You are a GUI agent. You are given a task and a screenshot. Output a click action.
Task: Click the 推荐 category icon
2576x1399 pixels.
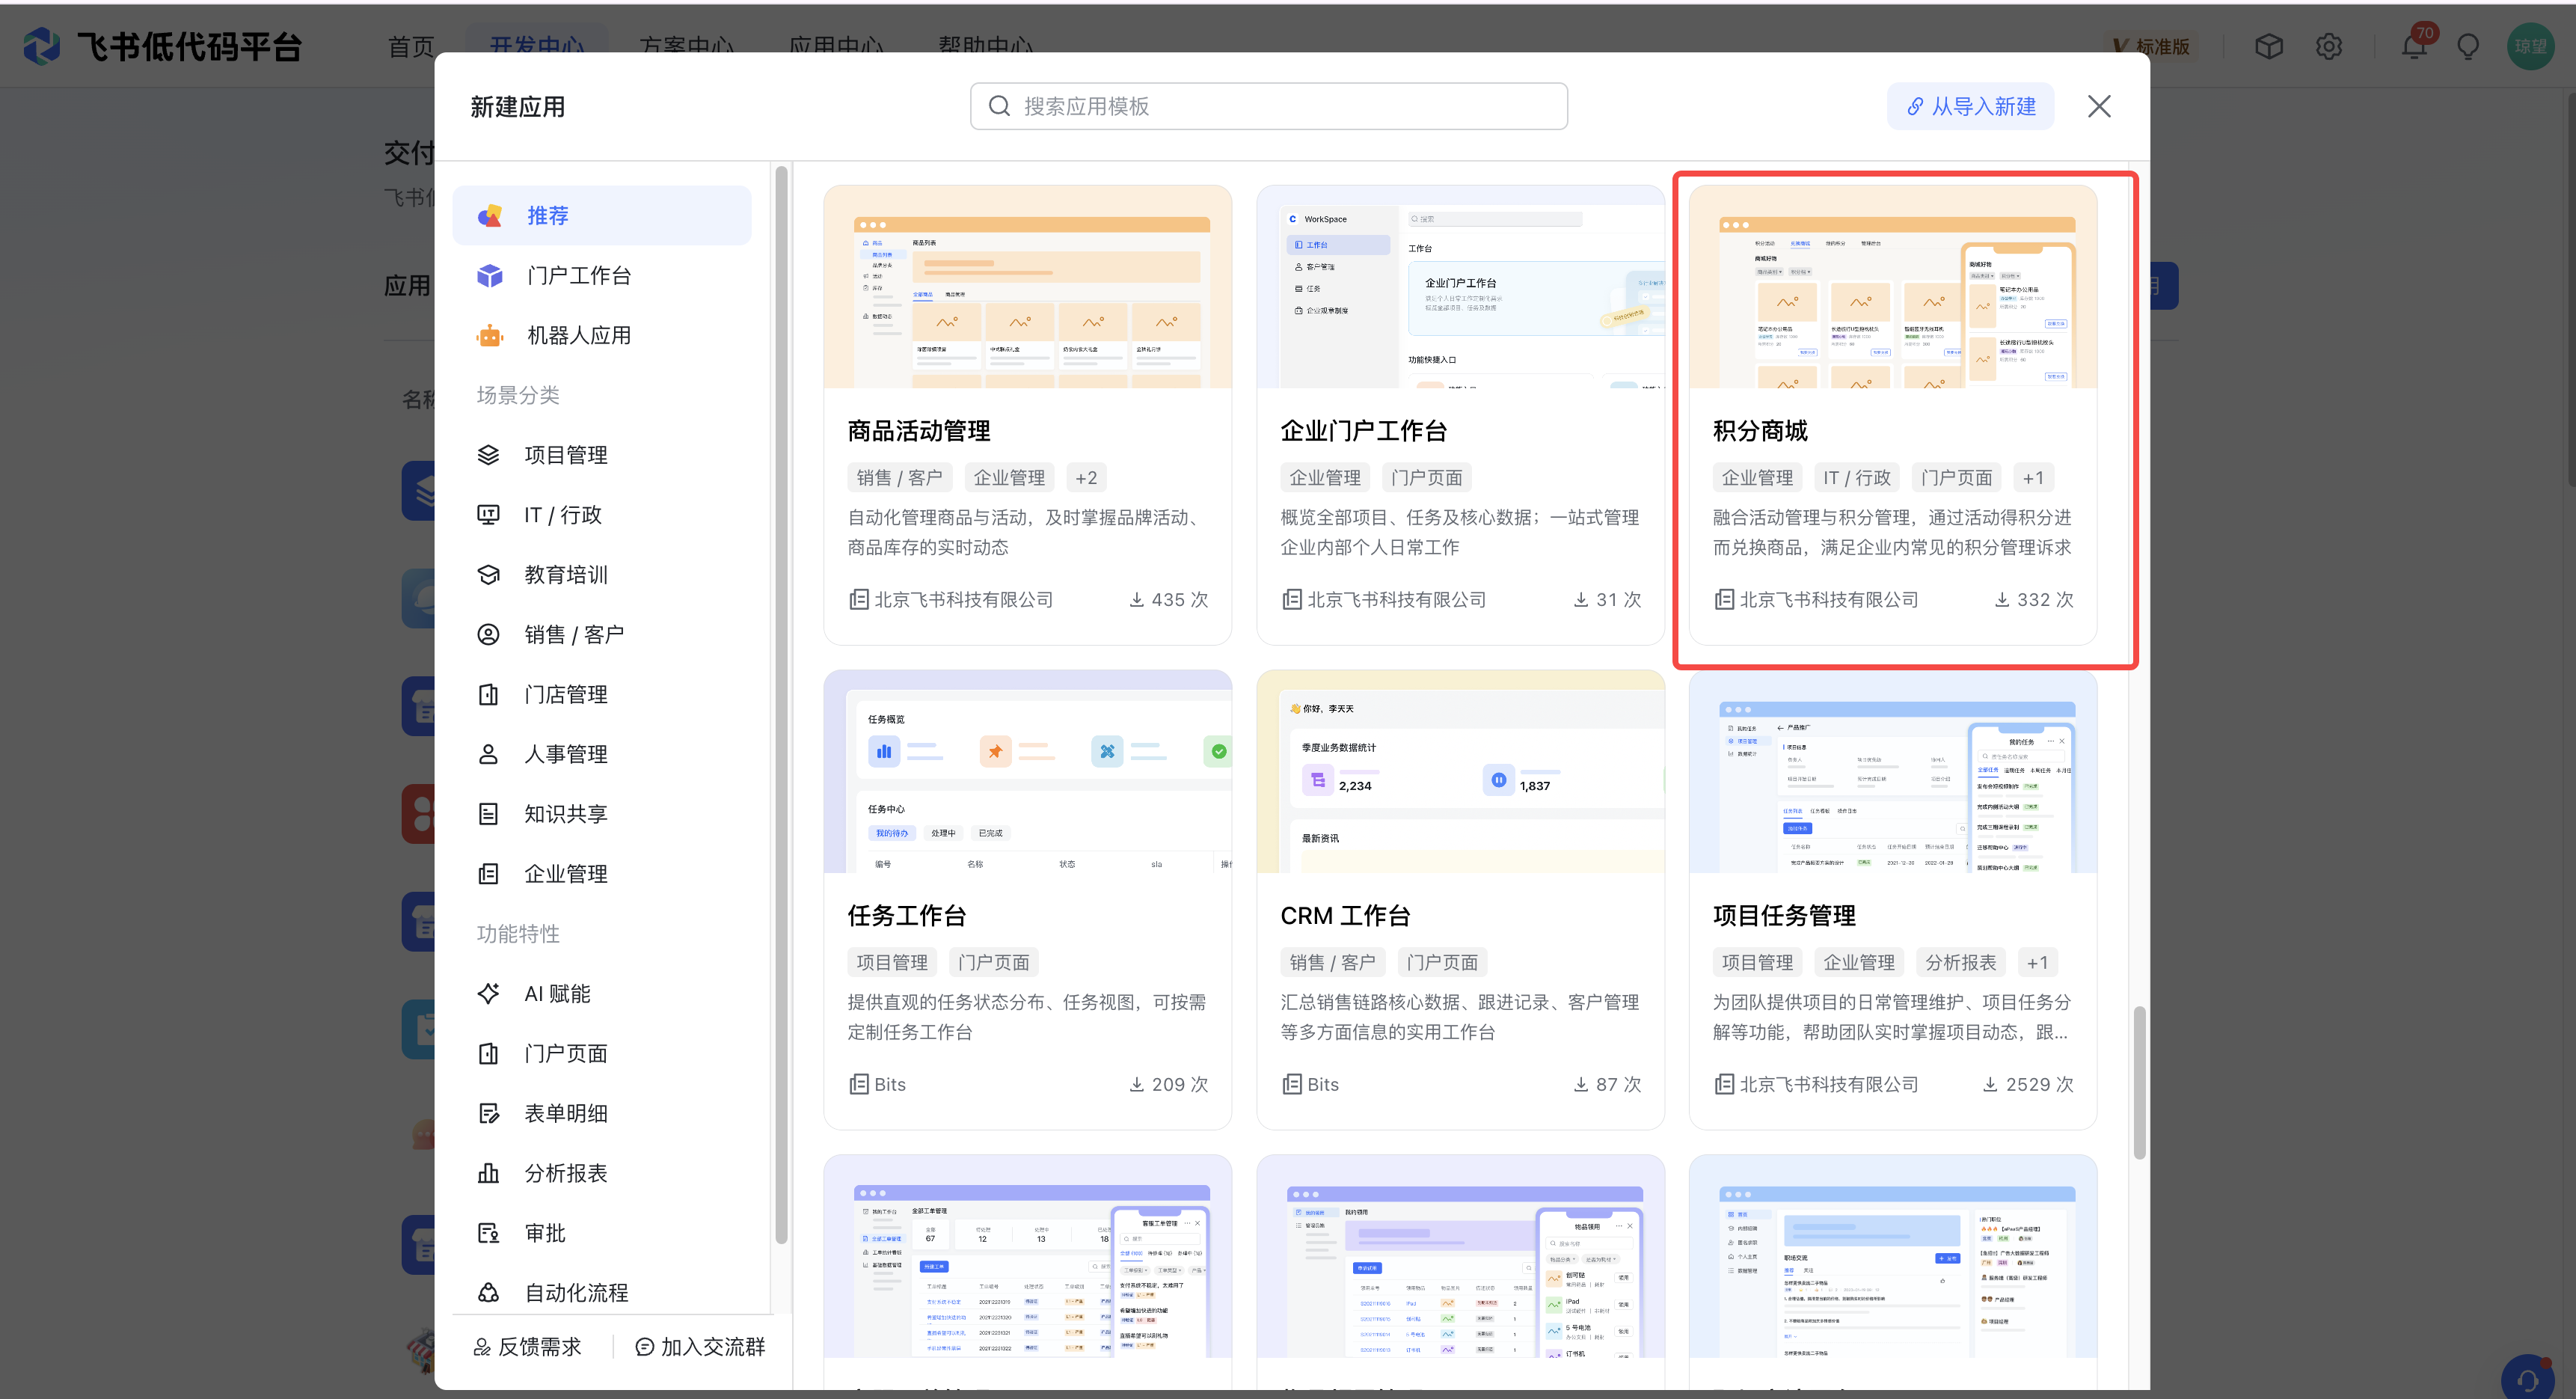pyautogui.click(x=489, y=216)
